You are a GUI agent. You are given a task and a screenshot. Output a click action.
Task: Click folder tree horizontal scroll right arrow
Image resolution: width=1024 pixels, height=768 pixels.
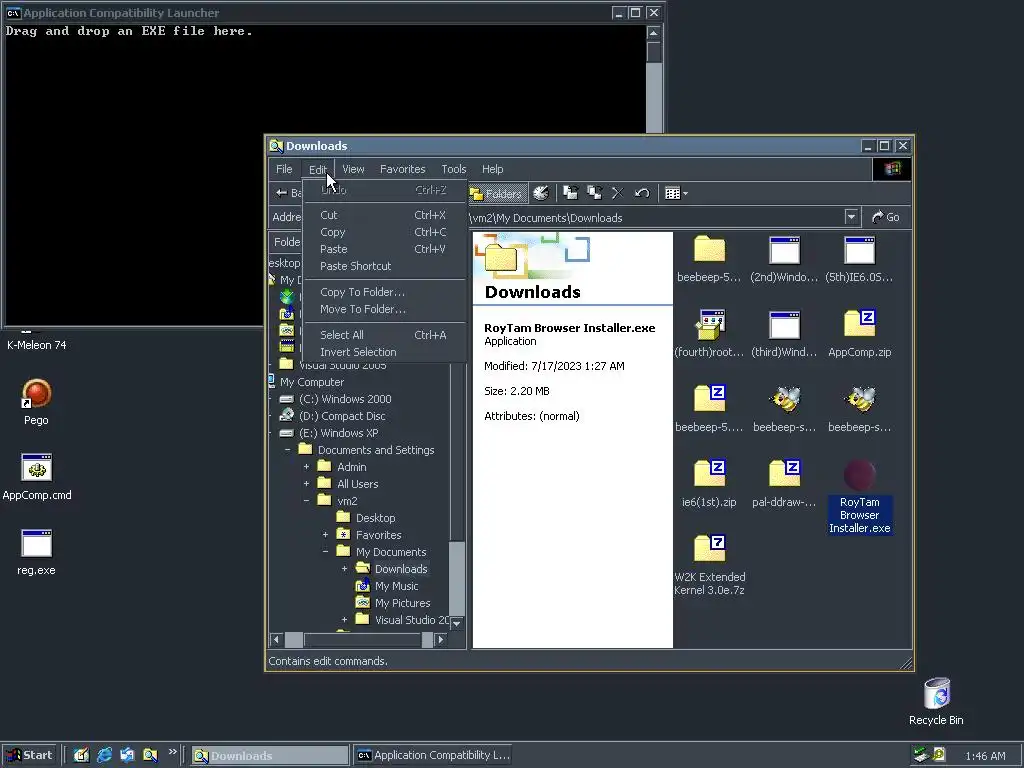point(441,639)
